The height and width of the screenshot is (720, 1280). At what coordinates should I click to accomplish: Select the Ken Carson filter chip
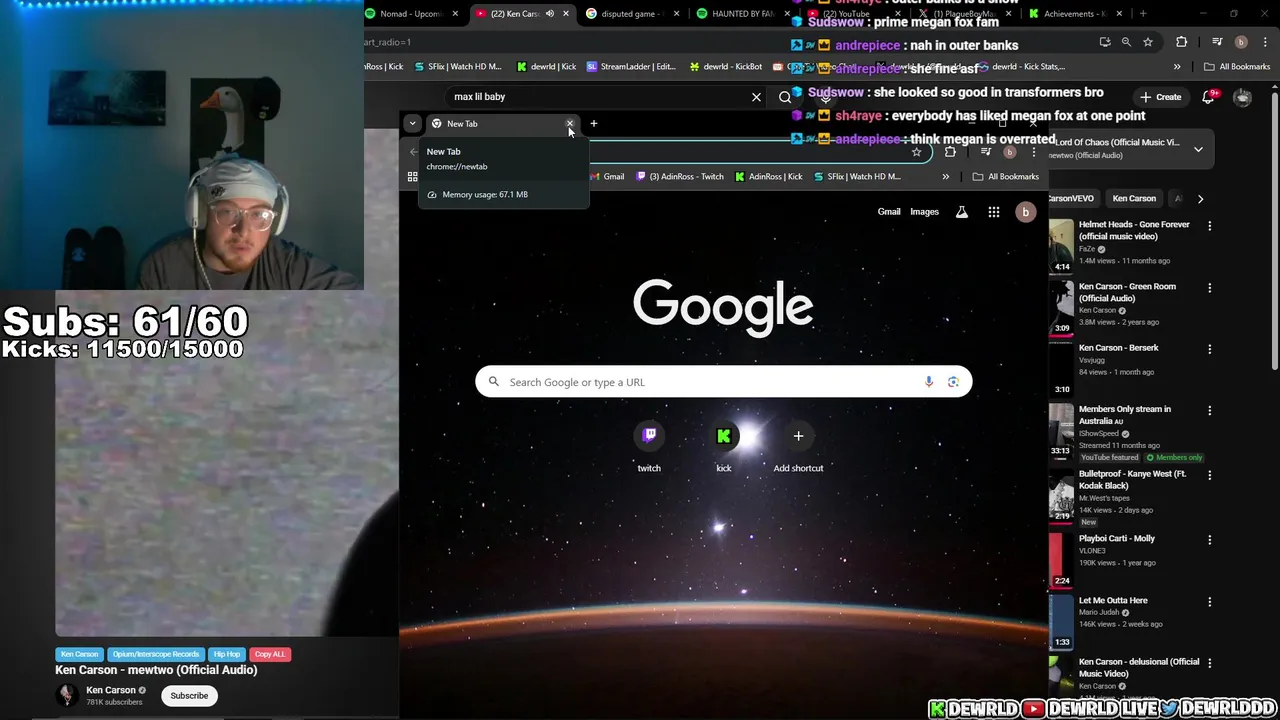coord(1134,199)
